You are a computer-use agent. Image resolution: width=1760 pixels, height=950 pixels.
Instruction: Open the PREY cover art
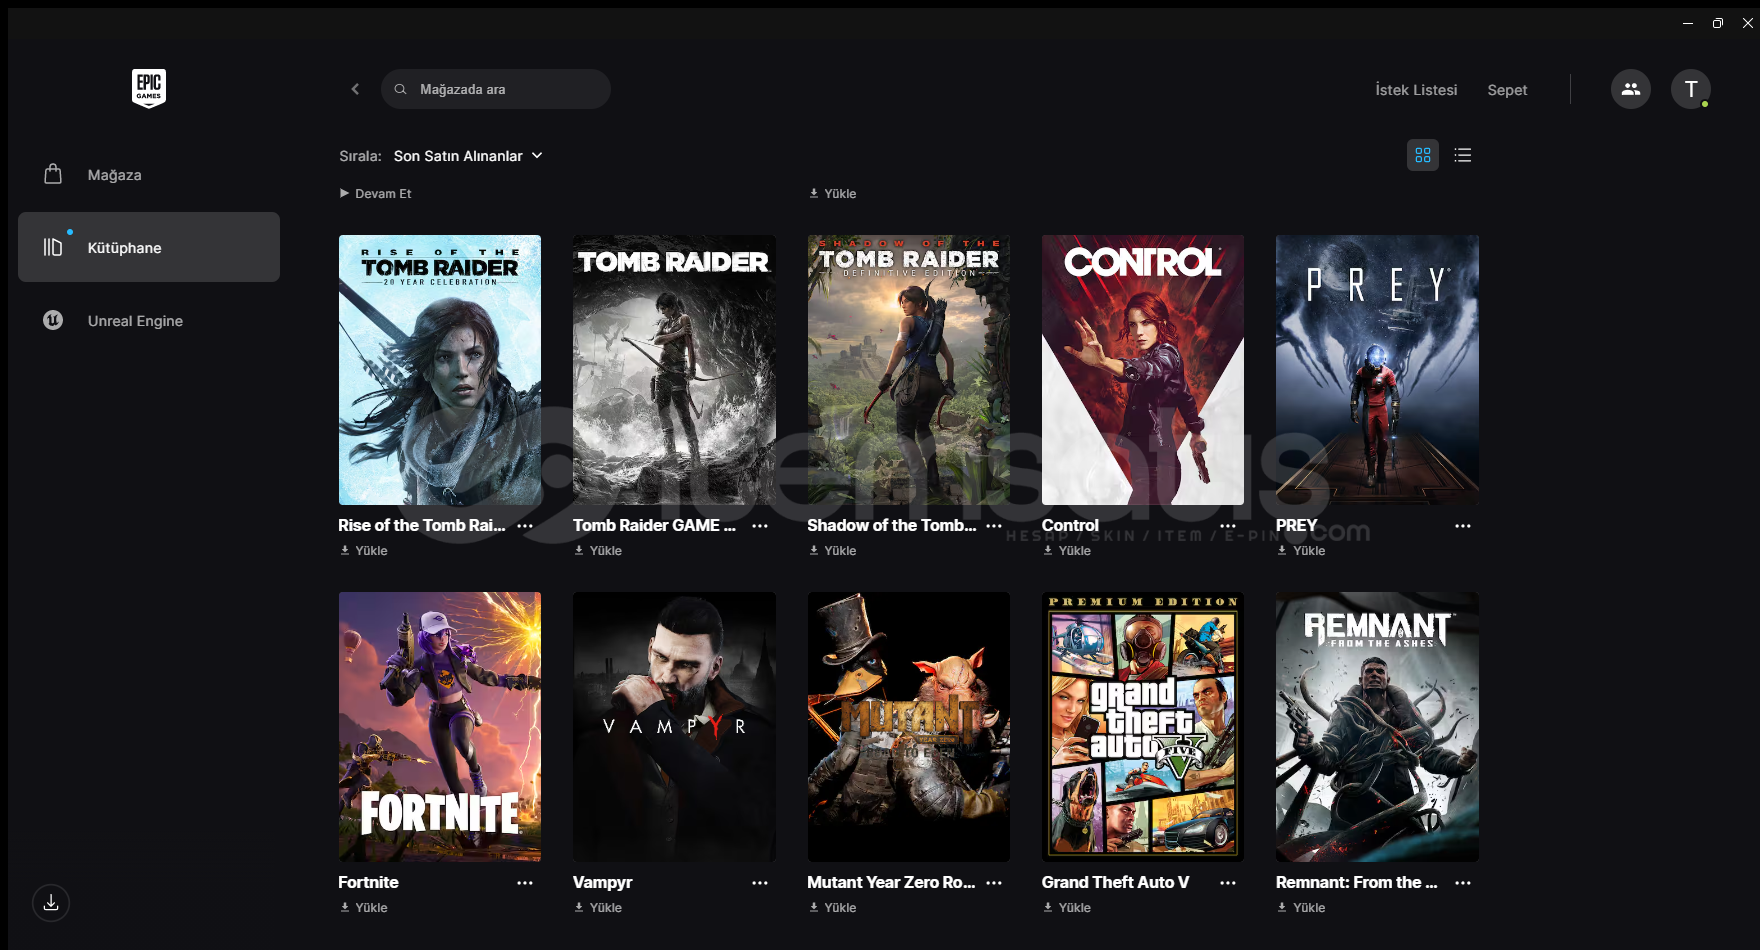tap(1377, 370)
